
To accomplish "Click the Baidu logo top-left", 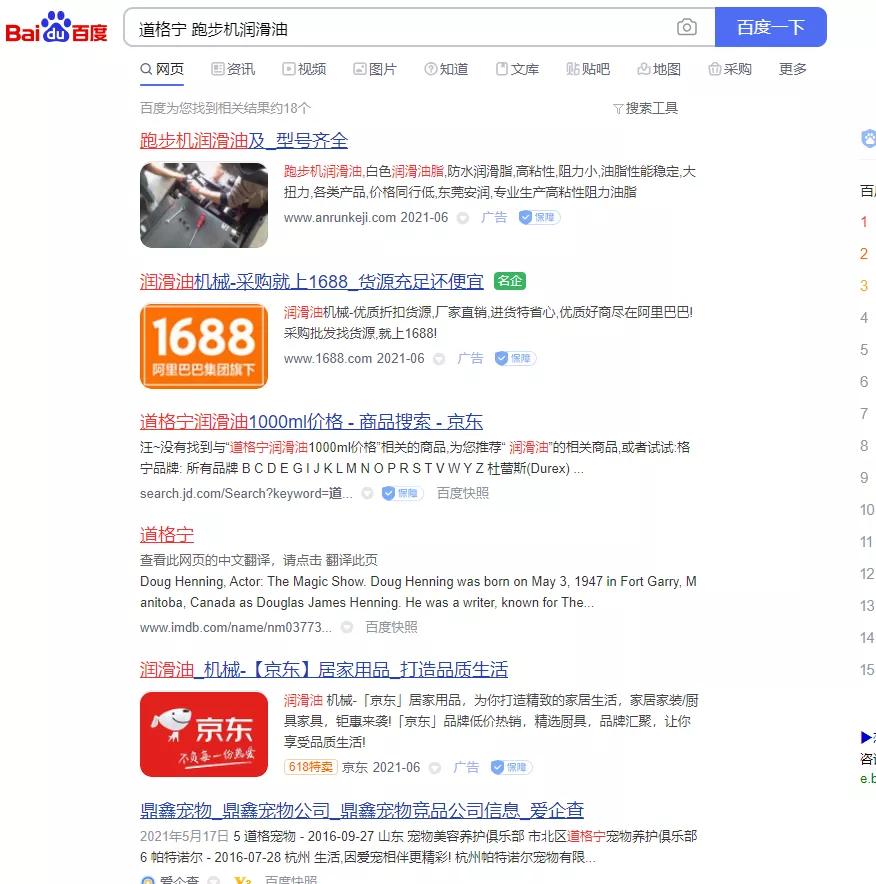I will tap(55, 26).
